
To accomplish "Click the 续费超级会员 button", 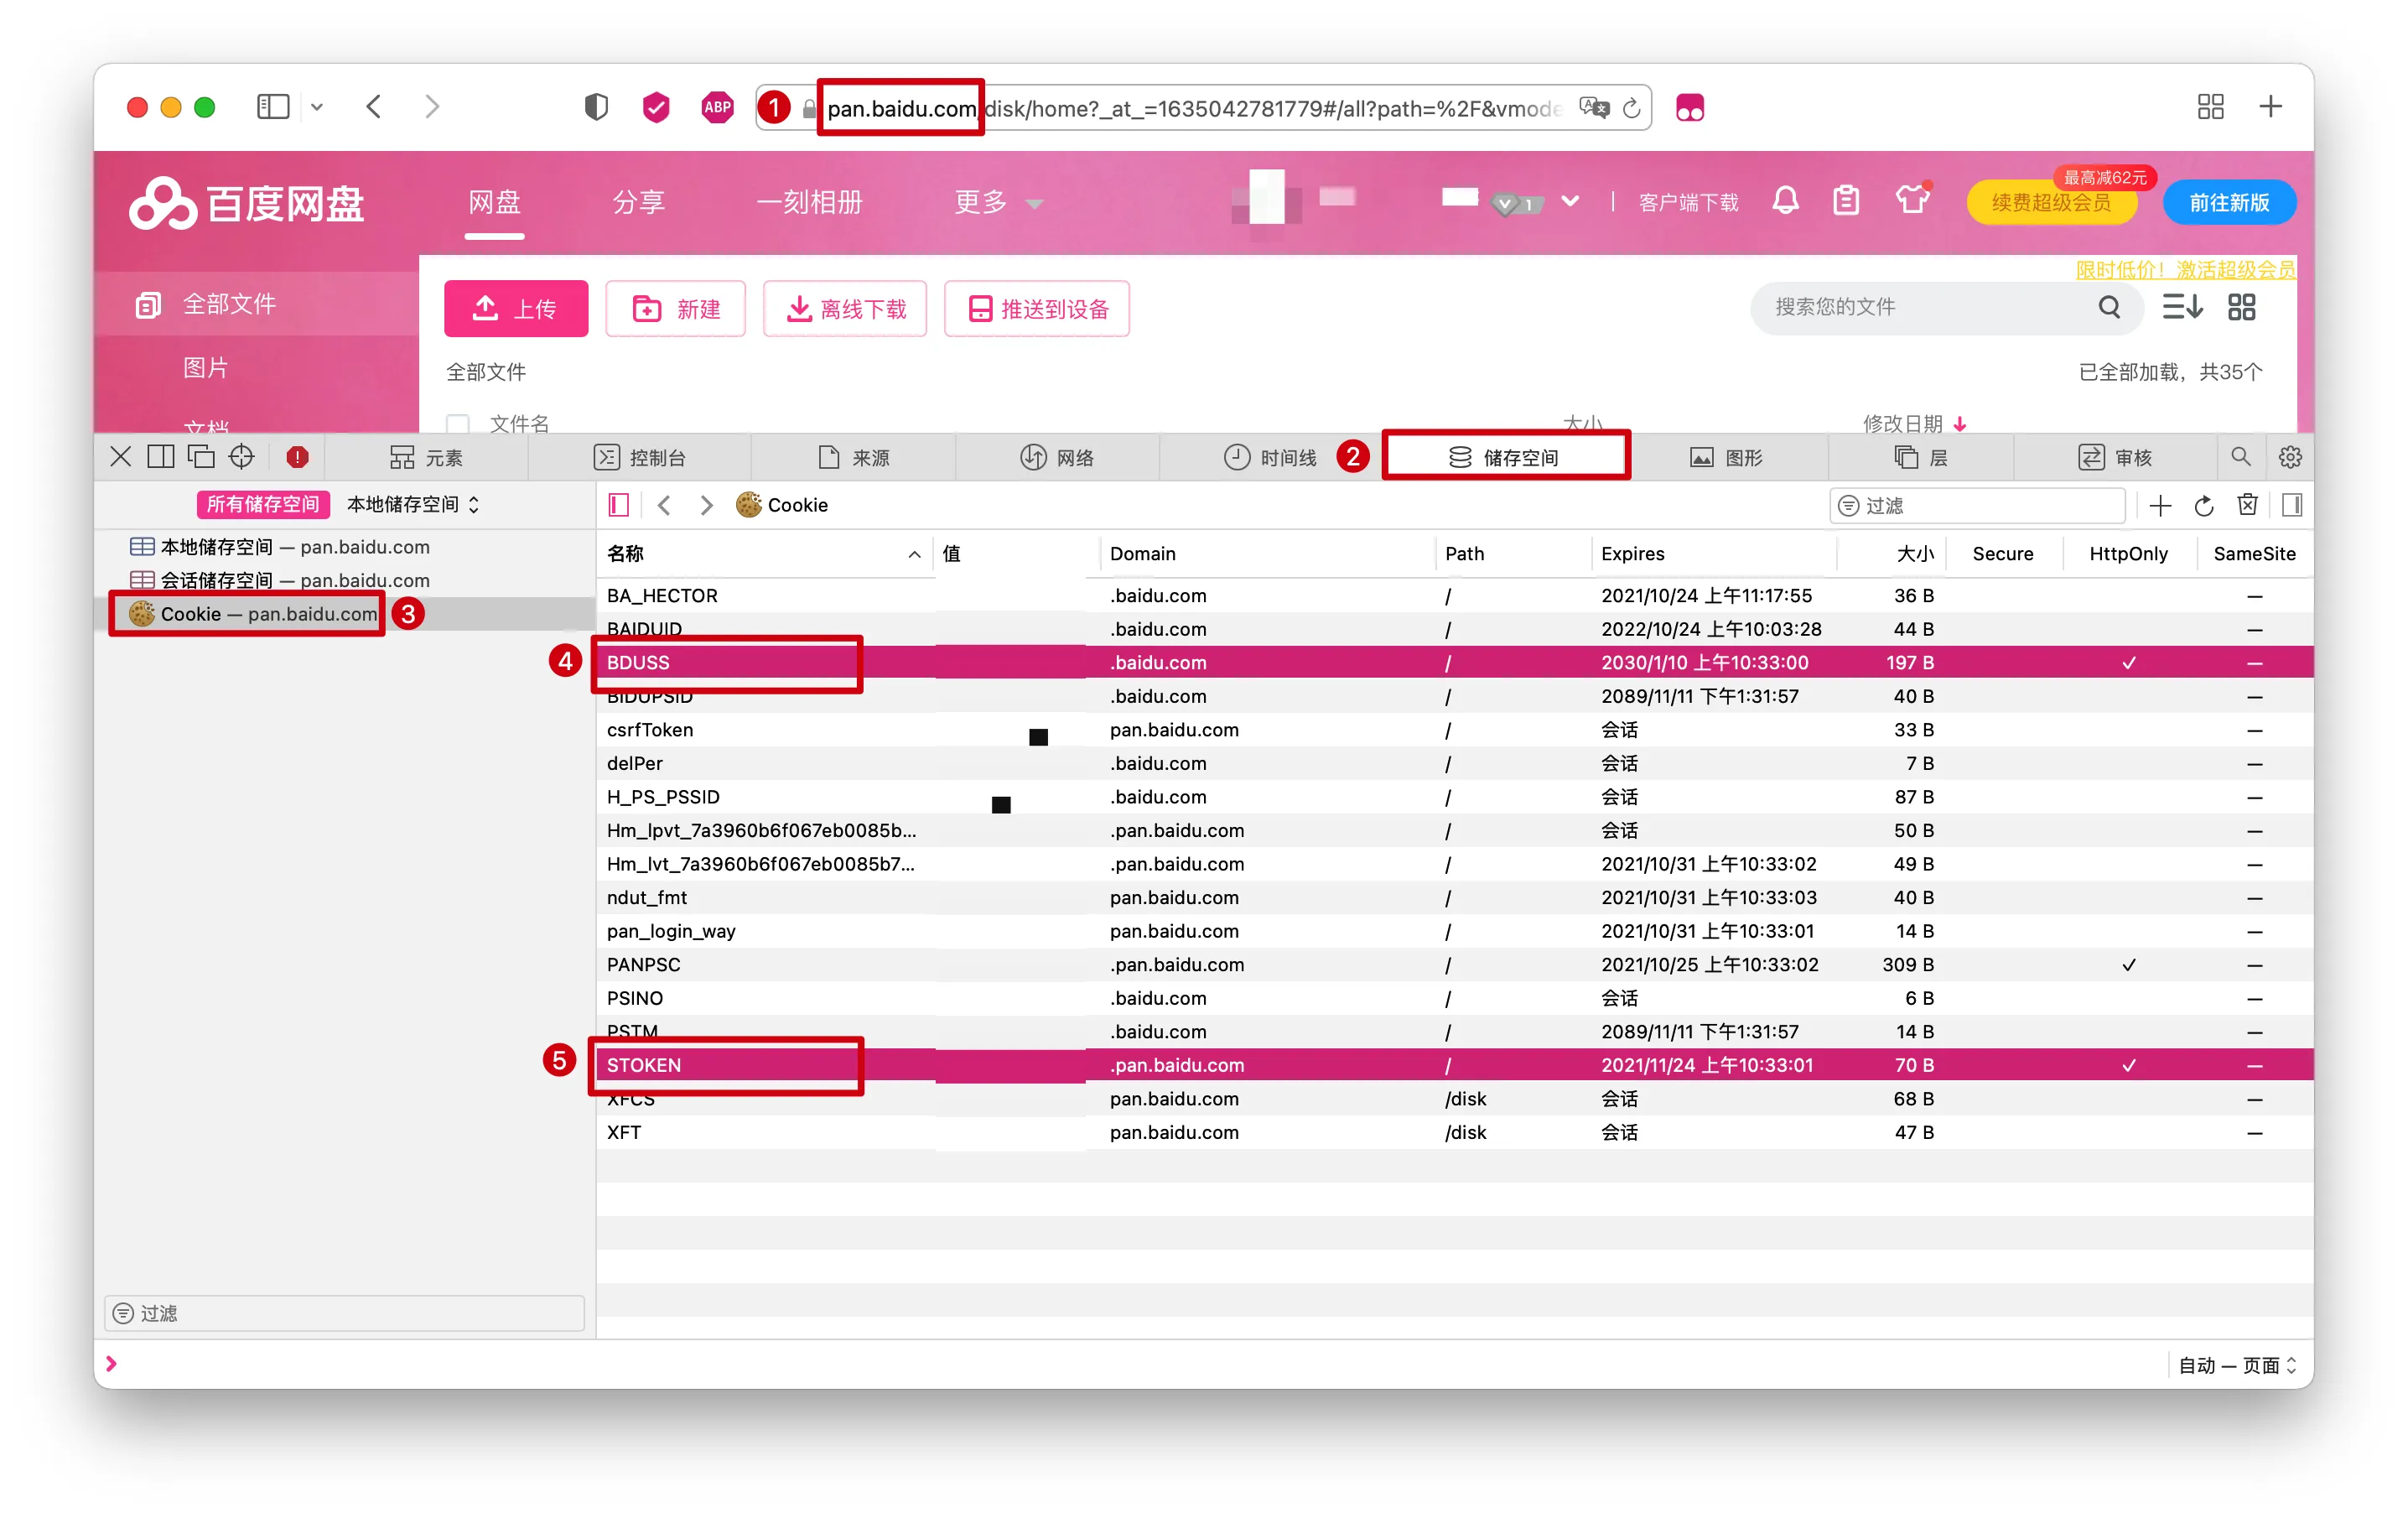I will (x=2052, y=203).
